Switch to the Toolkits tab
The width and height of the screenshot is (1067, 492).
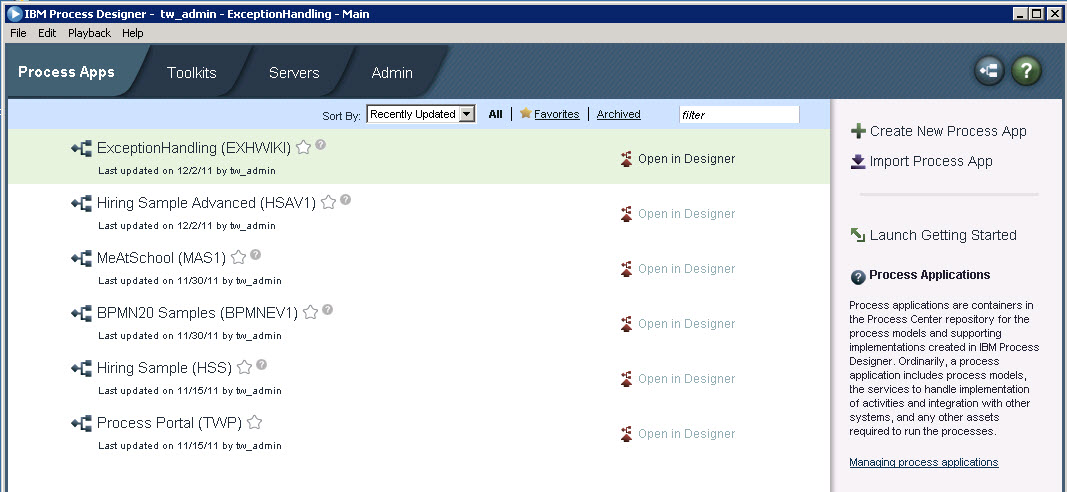191,73
